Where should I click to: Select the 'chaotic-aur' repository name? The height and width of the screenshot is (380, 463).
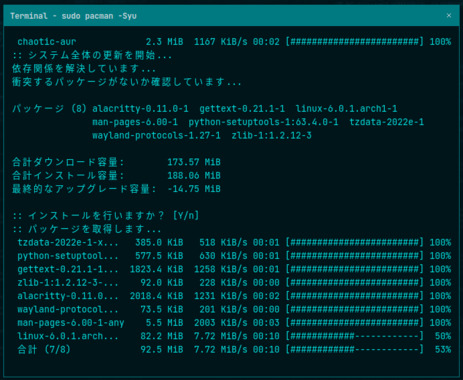(47, 42)
